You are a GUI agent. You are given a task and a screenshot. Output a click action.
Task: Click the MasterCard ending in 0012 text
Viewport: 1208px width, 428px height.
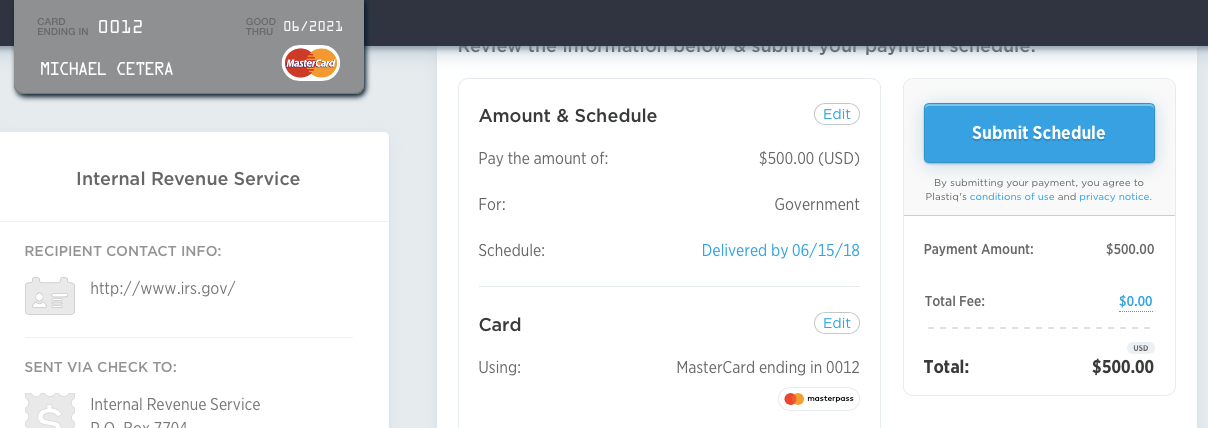point(768,367)
